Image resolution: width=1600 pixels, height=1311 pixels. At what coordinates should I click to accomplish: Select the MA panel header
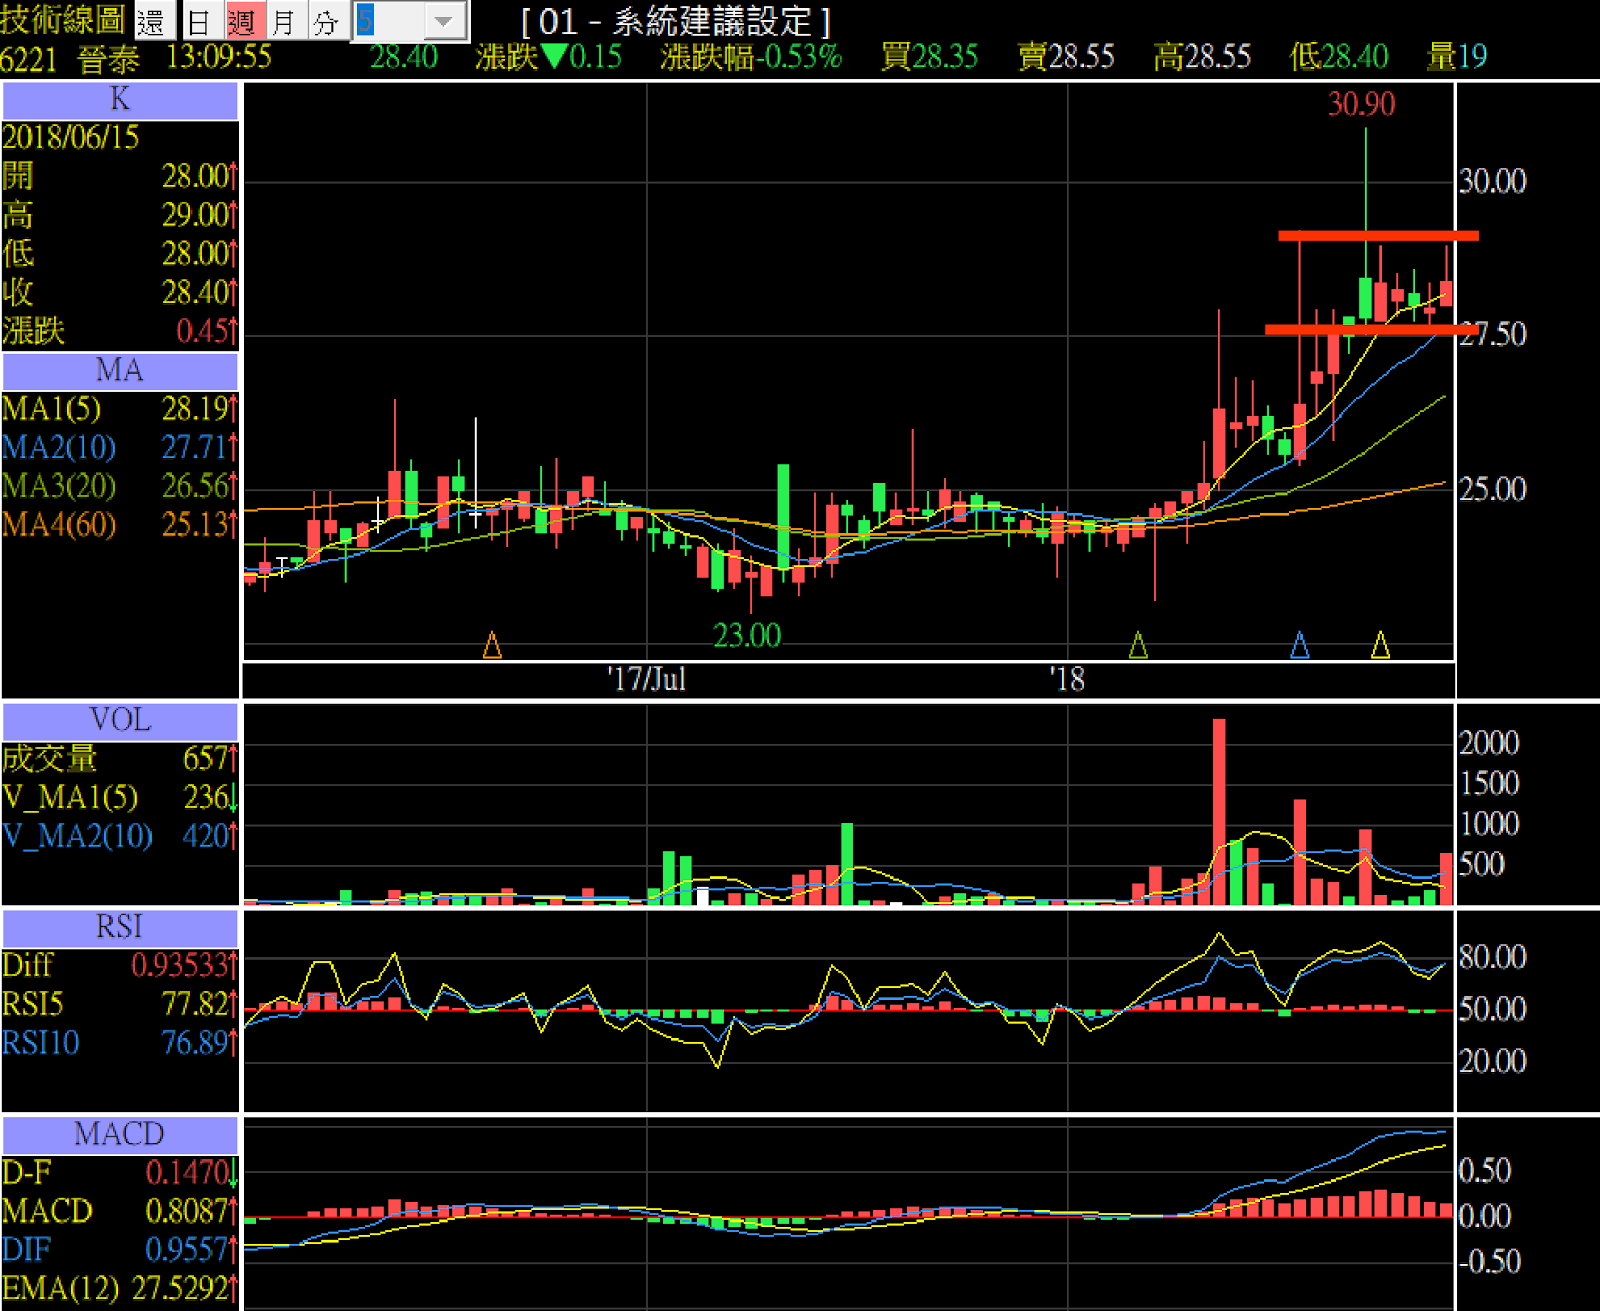point(120,371)
